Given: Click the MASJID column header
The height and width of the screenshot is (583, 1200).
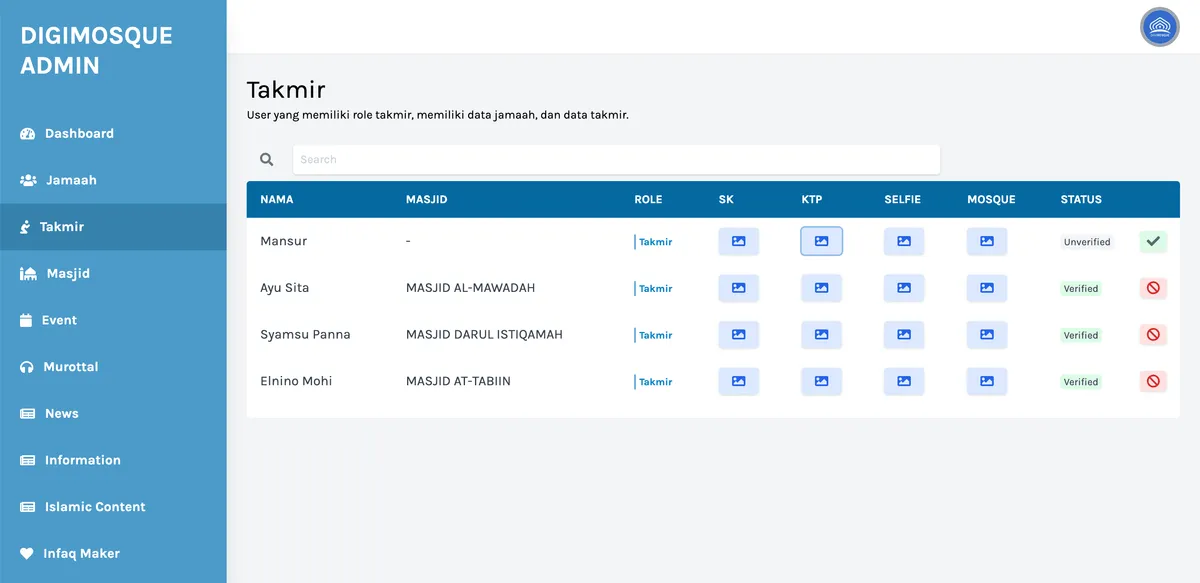Looking at the screenshot, I should (426, 199).
